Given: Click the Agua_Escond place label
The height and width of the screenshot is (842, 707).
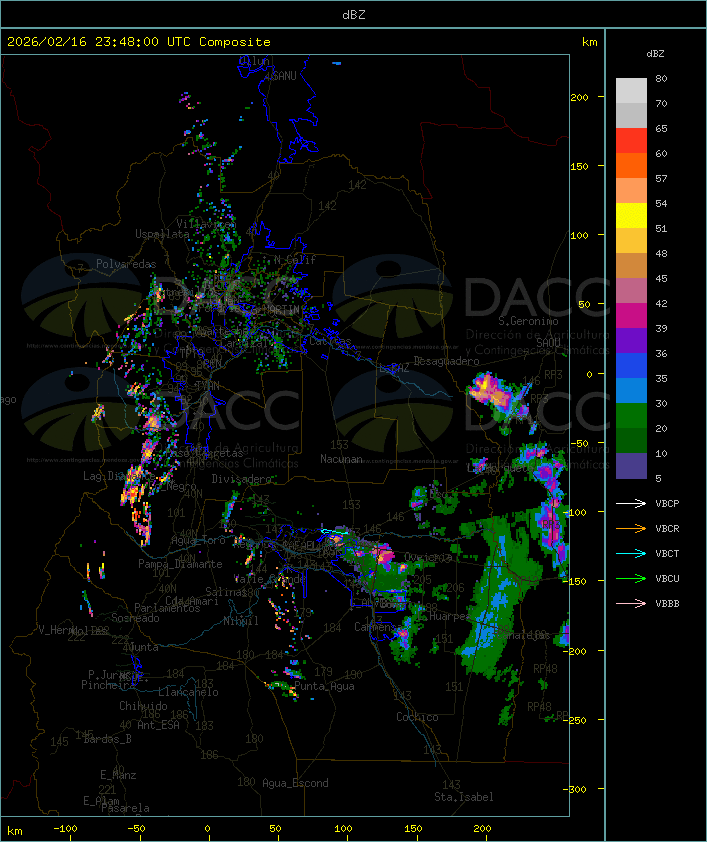Looking at the screenshot, I should point(295,783).
